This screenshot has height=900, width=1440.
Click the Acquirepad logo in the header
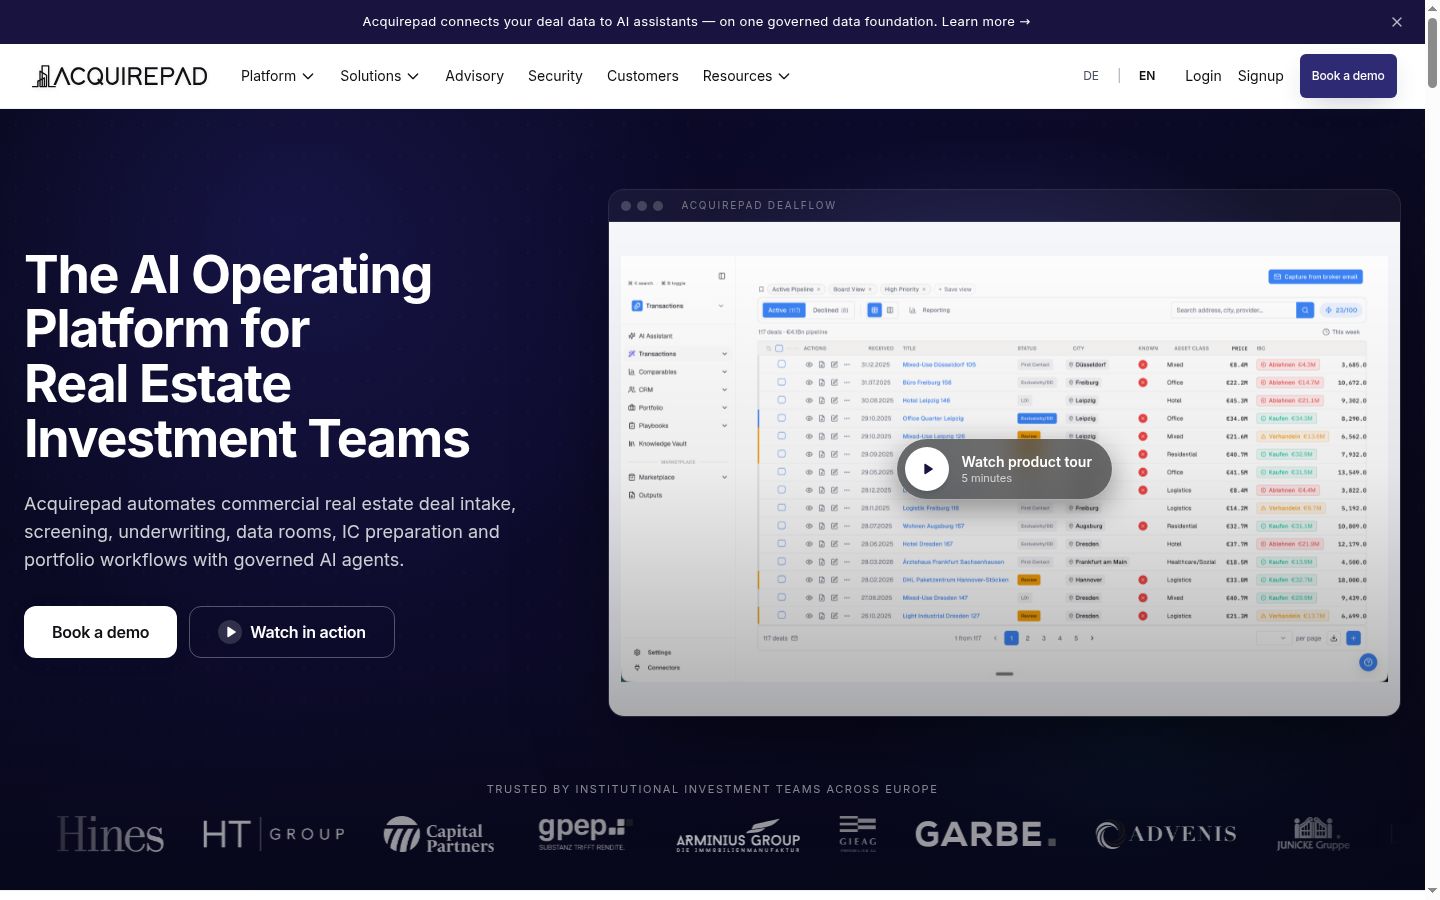click(120, 76)
